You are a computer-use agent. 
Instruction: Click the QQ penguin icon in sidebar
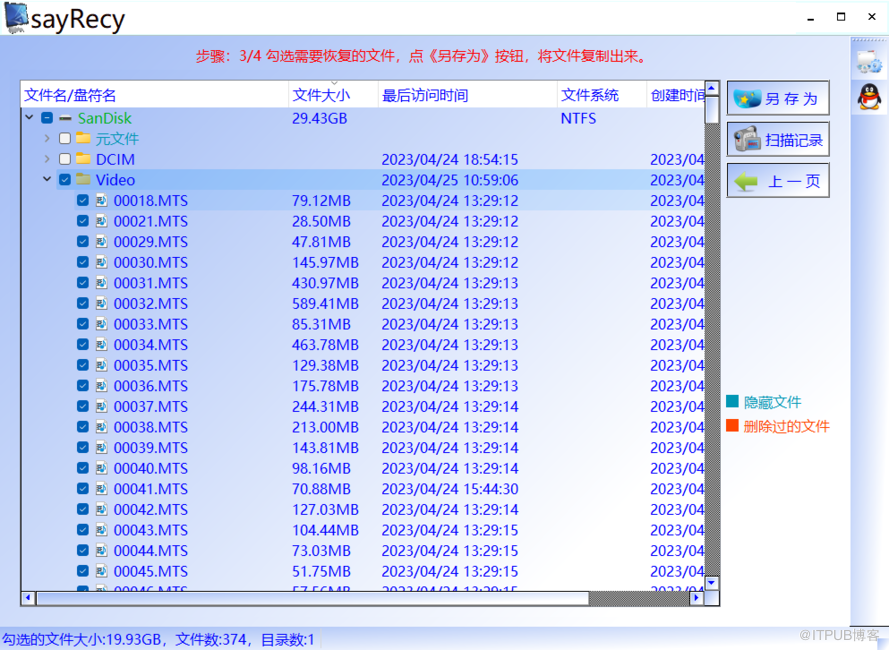coord(869,96)
